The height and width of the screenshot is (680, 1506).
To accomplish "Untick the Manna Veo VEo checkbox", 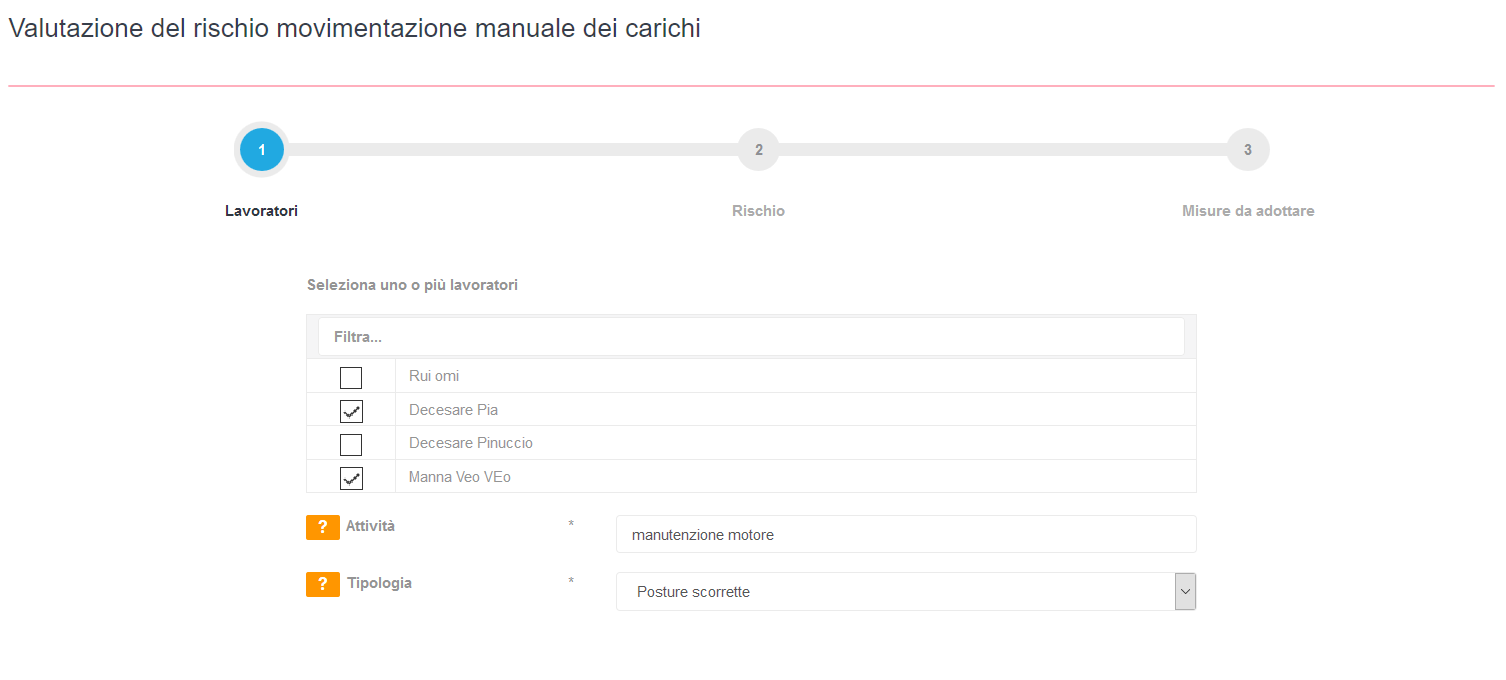I will pyautogui.click(x=351, y=478).
